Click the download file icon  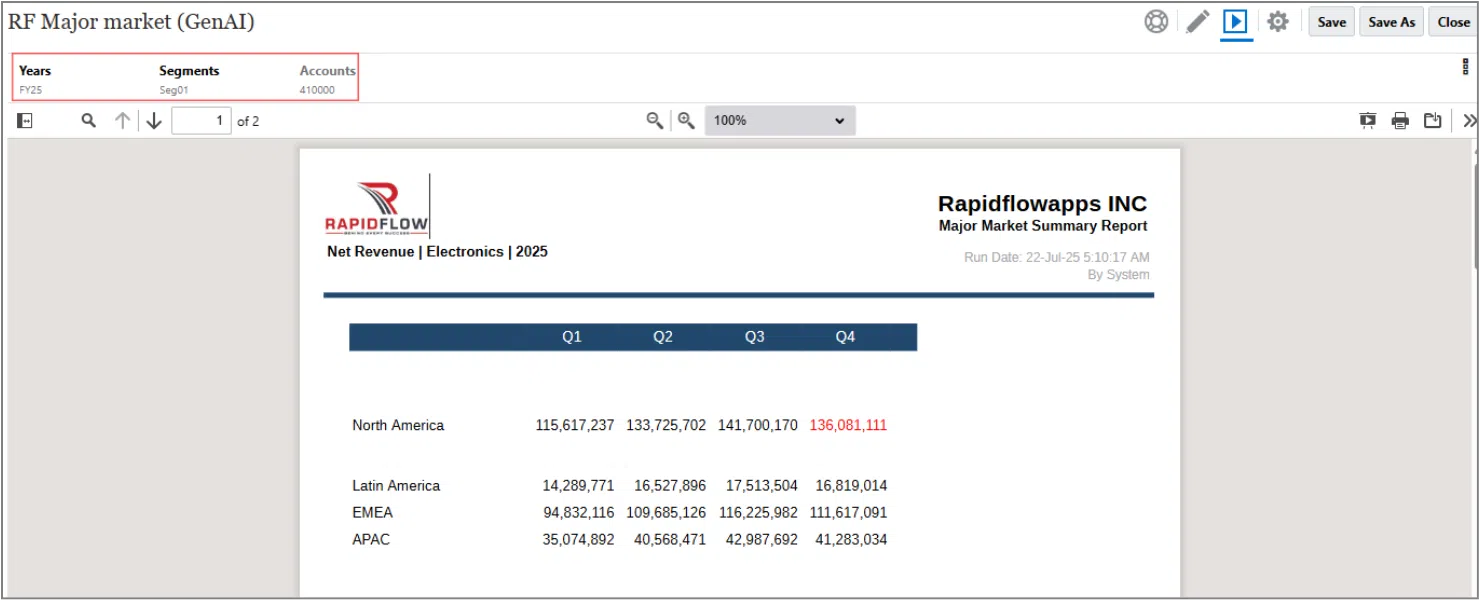click(1433, 121)
